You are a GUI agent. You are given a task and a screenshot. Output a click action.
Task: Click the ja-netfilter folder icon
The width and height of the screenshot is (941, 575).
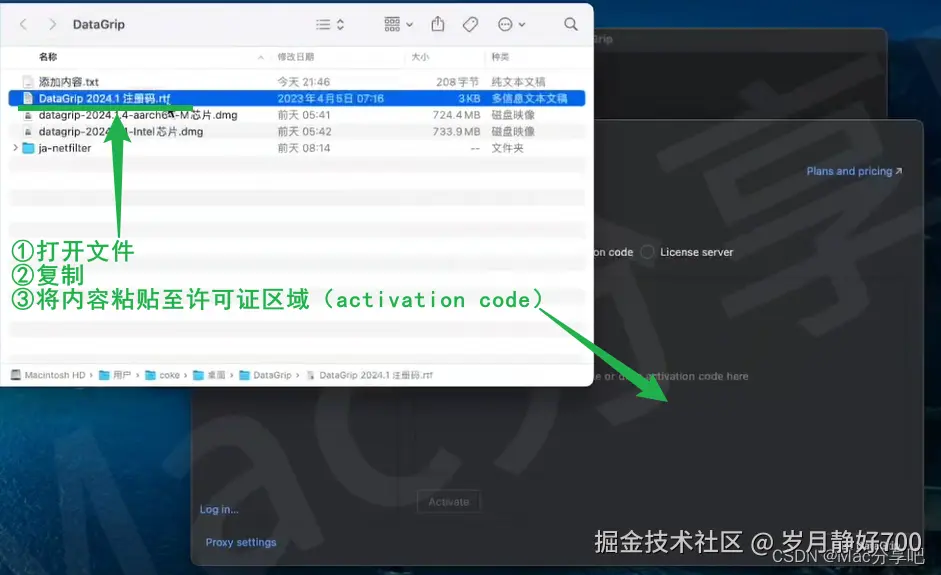coord(28,148)
